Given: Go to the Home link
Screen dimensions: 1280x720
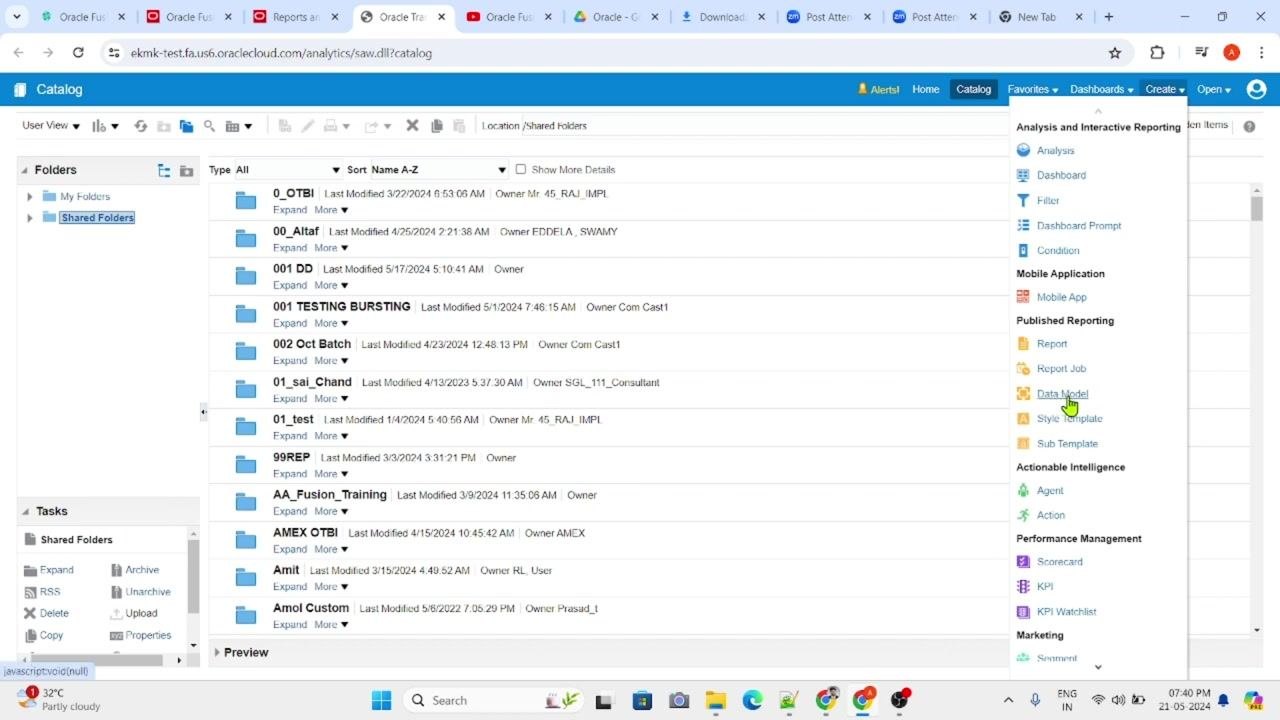Looking at the screenshot, I should click(925, 89).
